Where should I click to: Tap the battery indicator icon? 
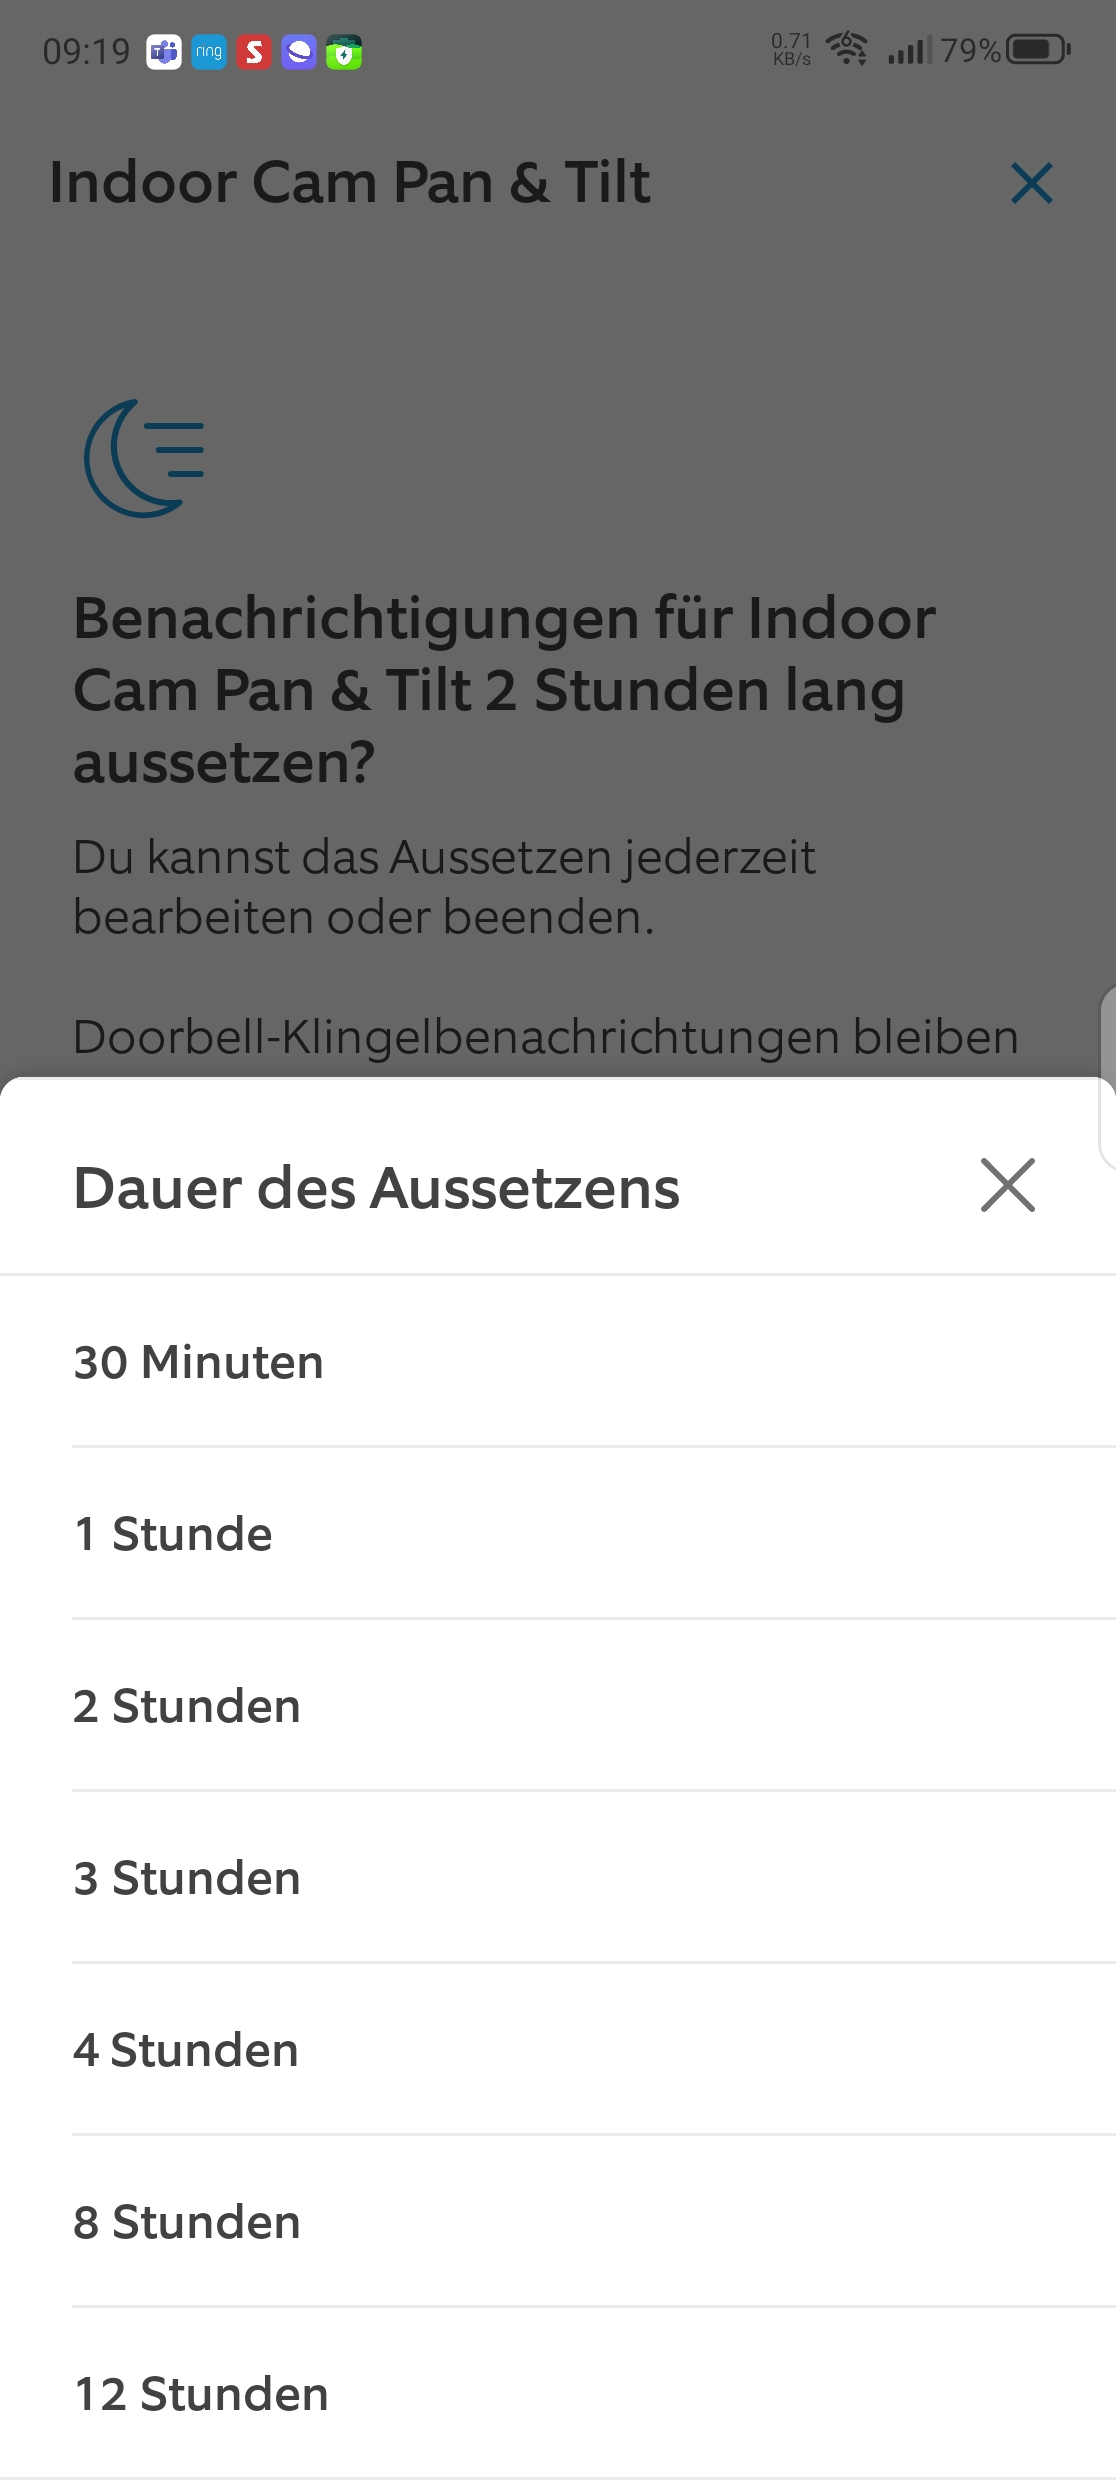pos(1038,49)
